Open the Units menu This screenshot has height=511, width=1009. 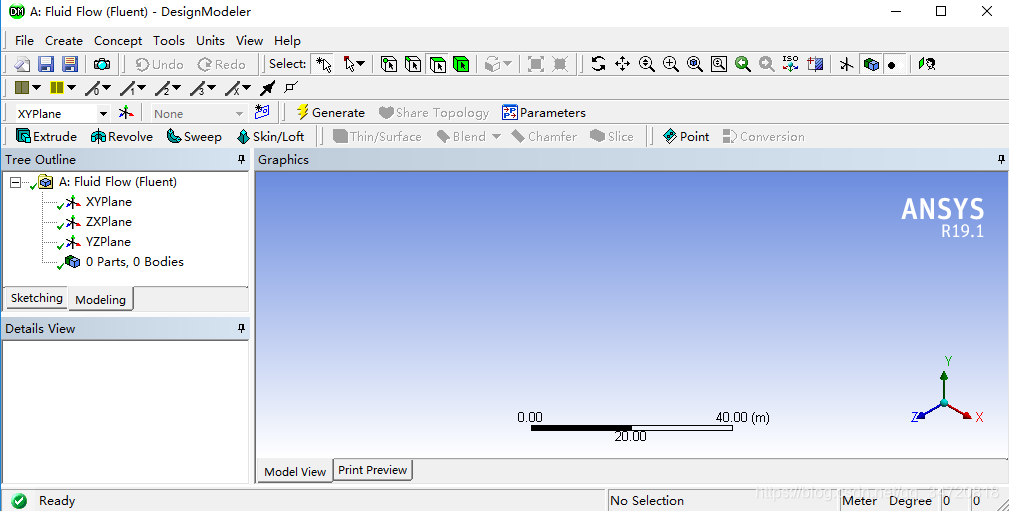[x=210, y=41]
